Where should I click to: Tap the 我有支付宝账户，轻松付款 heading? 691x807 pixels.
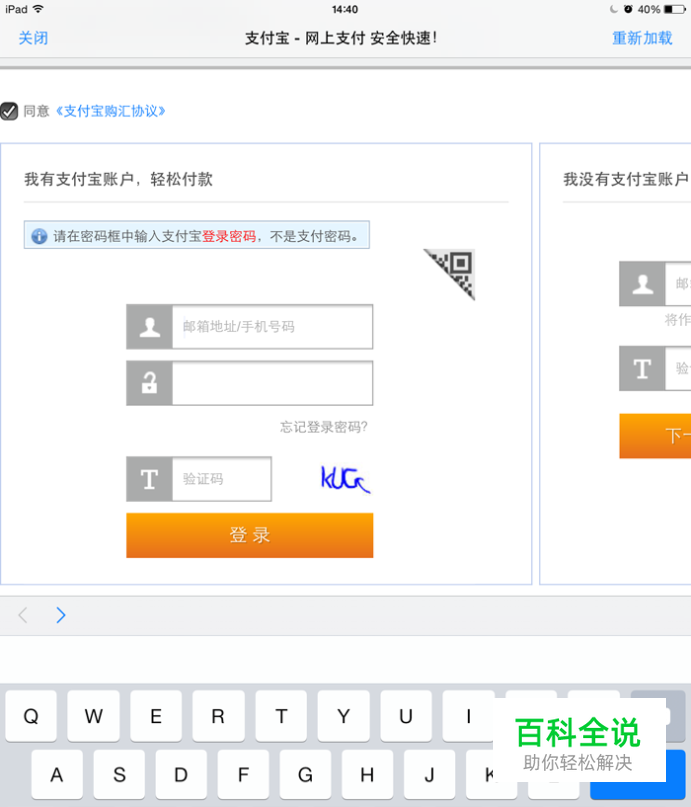click(118, 179)
